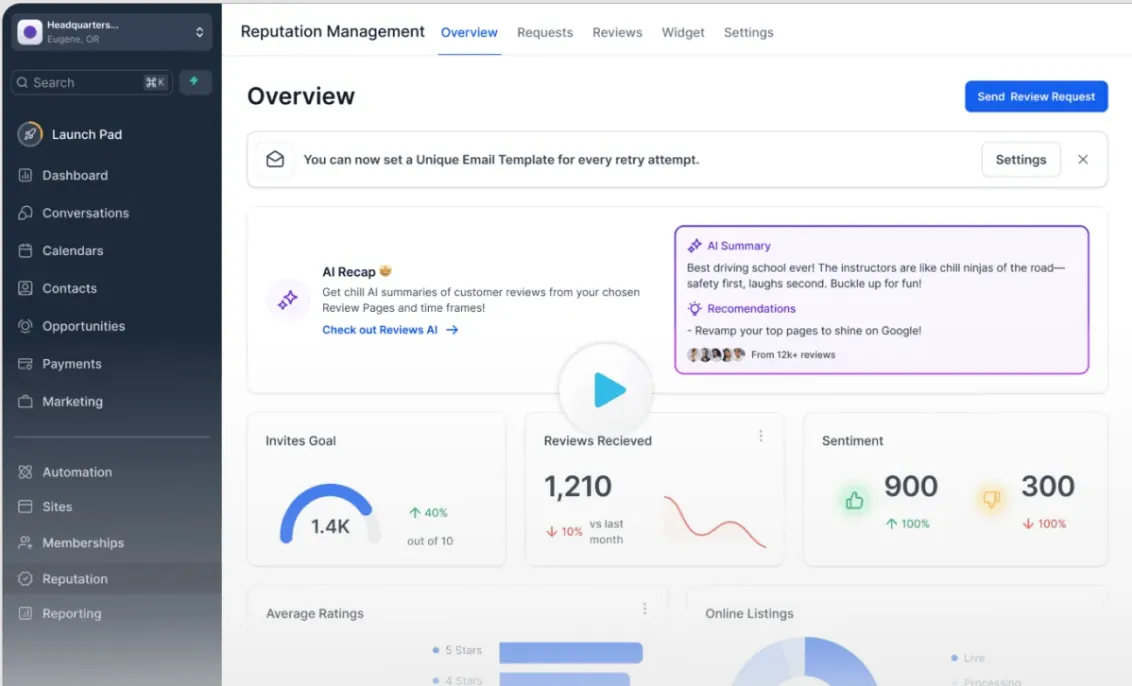Open the Reporting chart icon
This screenshot has width=1132, height=686.
point(25,613)
